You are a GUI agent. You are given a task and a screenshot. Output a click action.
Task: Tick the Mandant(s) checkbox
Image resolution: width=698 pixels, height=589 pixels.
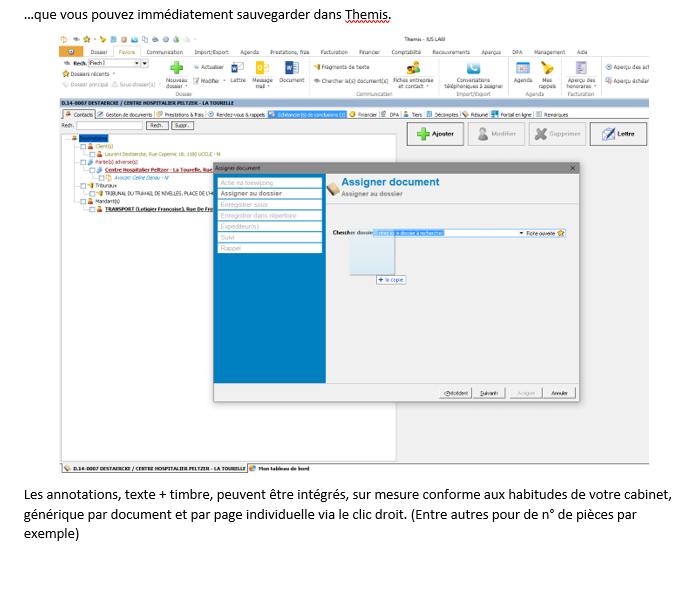(83, 201)
